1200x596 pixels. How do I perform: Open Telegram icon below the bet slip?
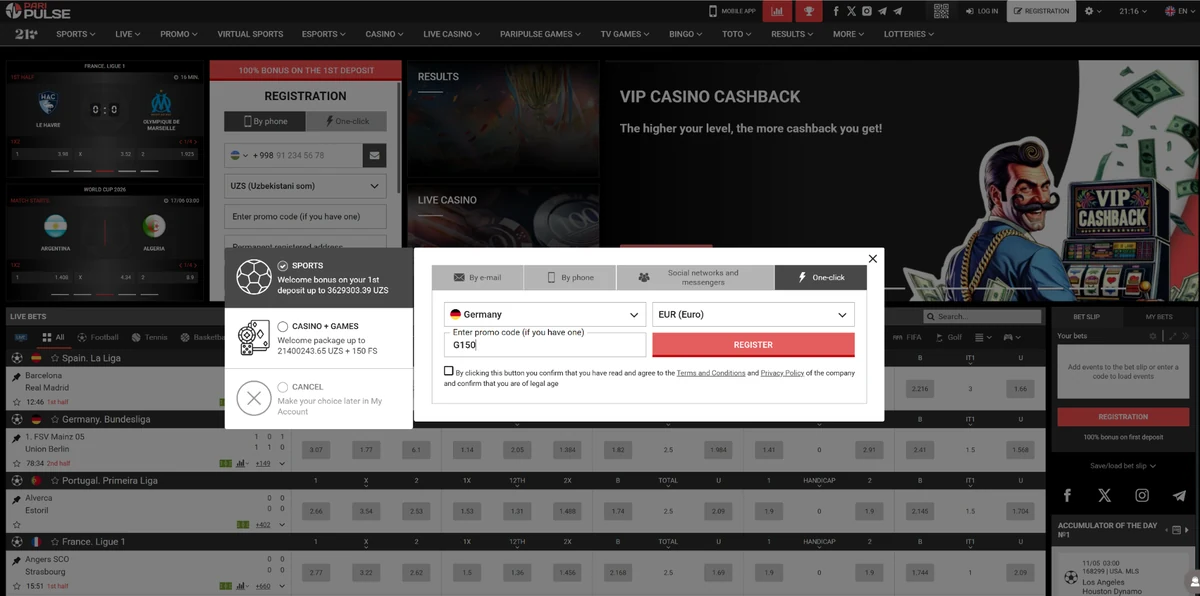1179,495
